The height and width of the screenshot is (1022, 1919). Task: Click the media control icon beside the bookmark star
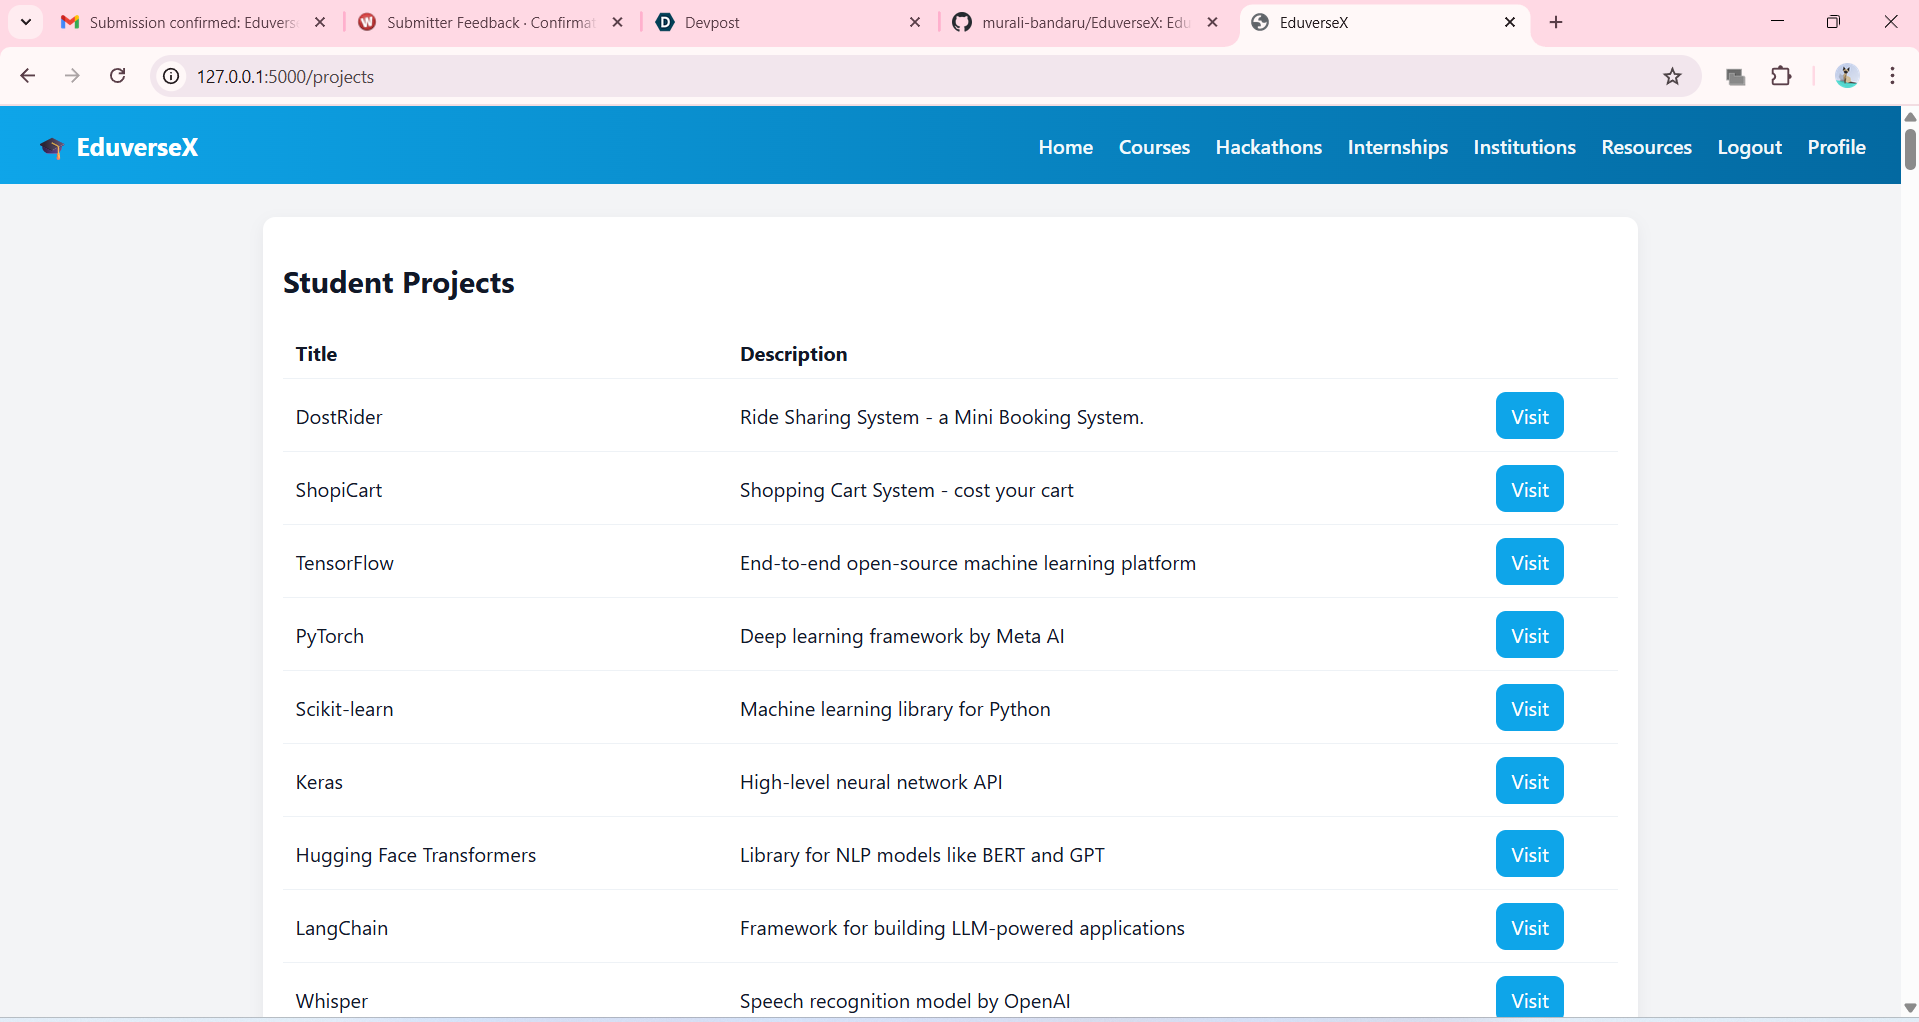coord(1735,76)
